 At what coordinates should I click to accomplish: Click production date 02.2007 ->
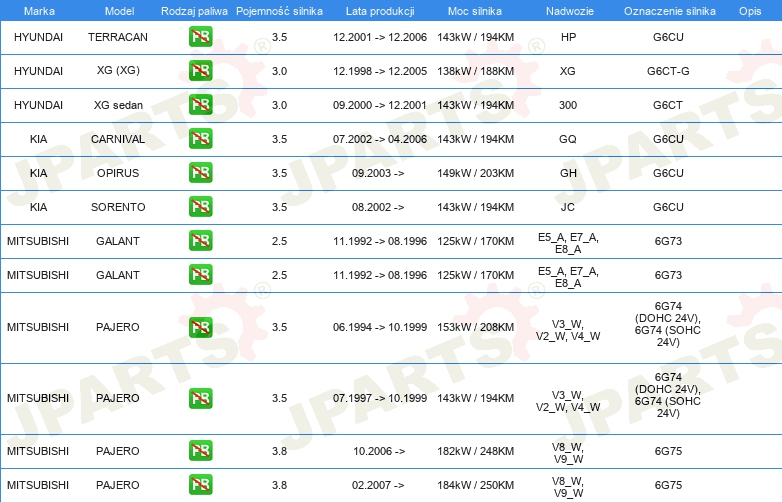pos(378,485)
